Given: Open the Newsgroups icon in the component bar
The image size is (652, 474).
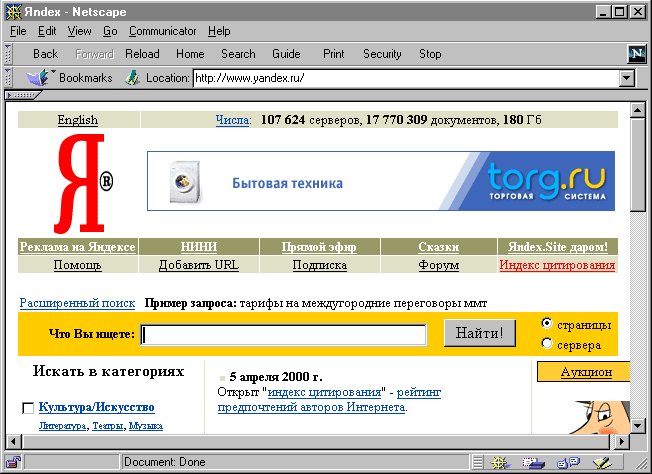Looking at the screenshot, I should point(568,462).
